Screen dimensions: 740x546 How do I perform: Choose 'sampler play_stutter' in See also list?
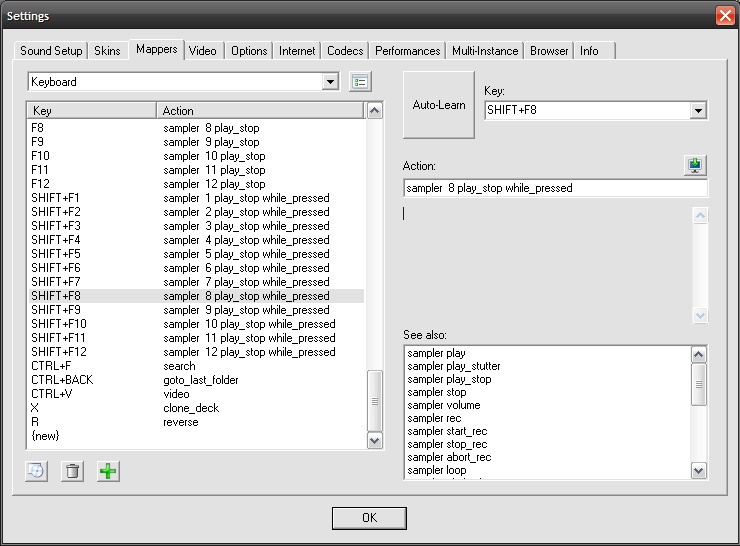click(x=454, y=367)
